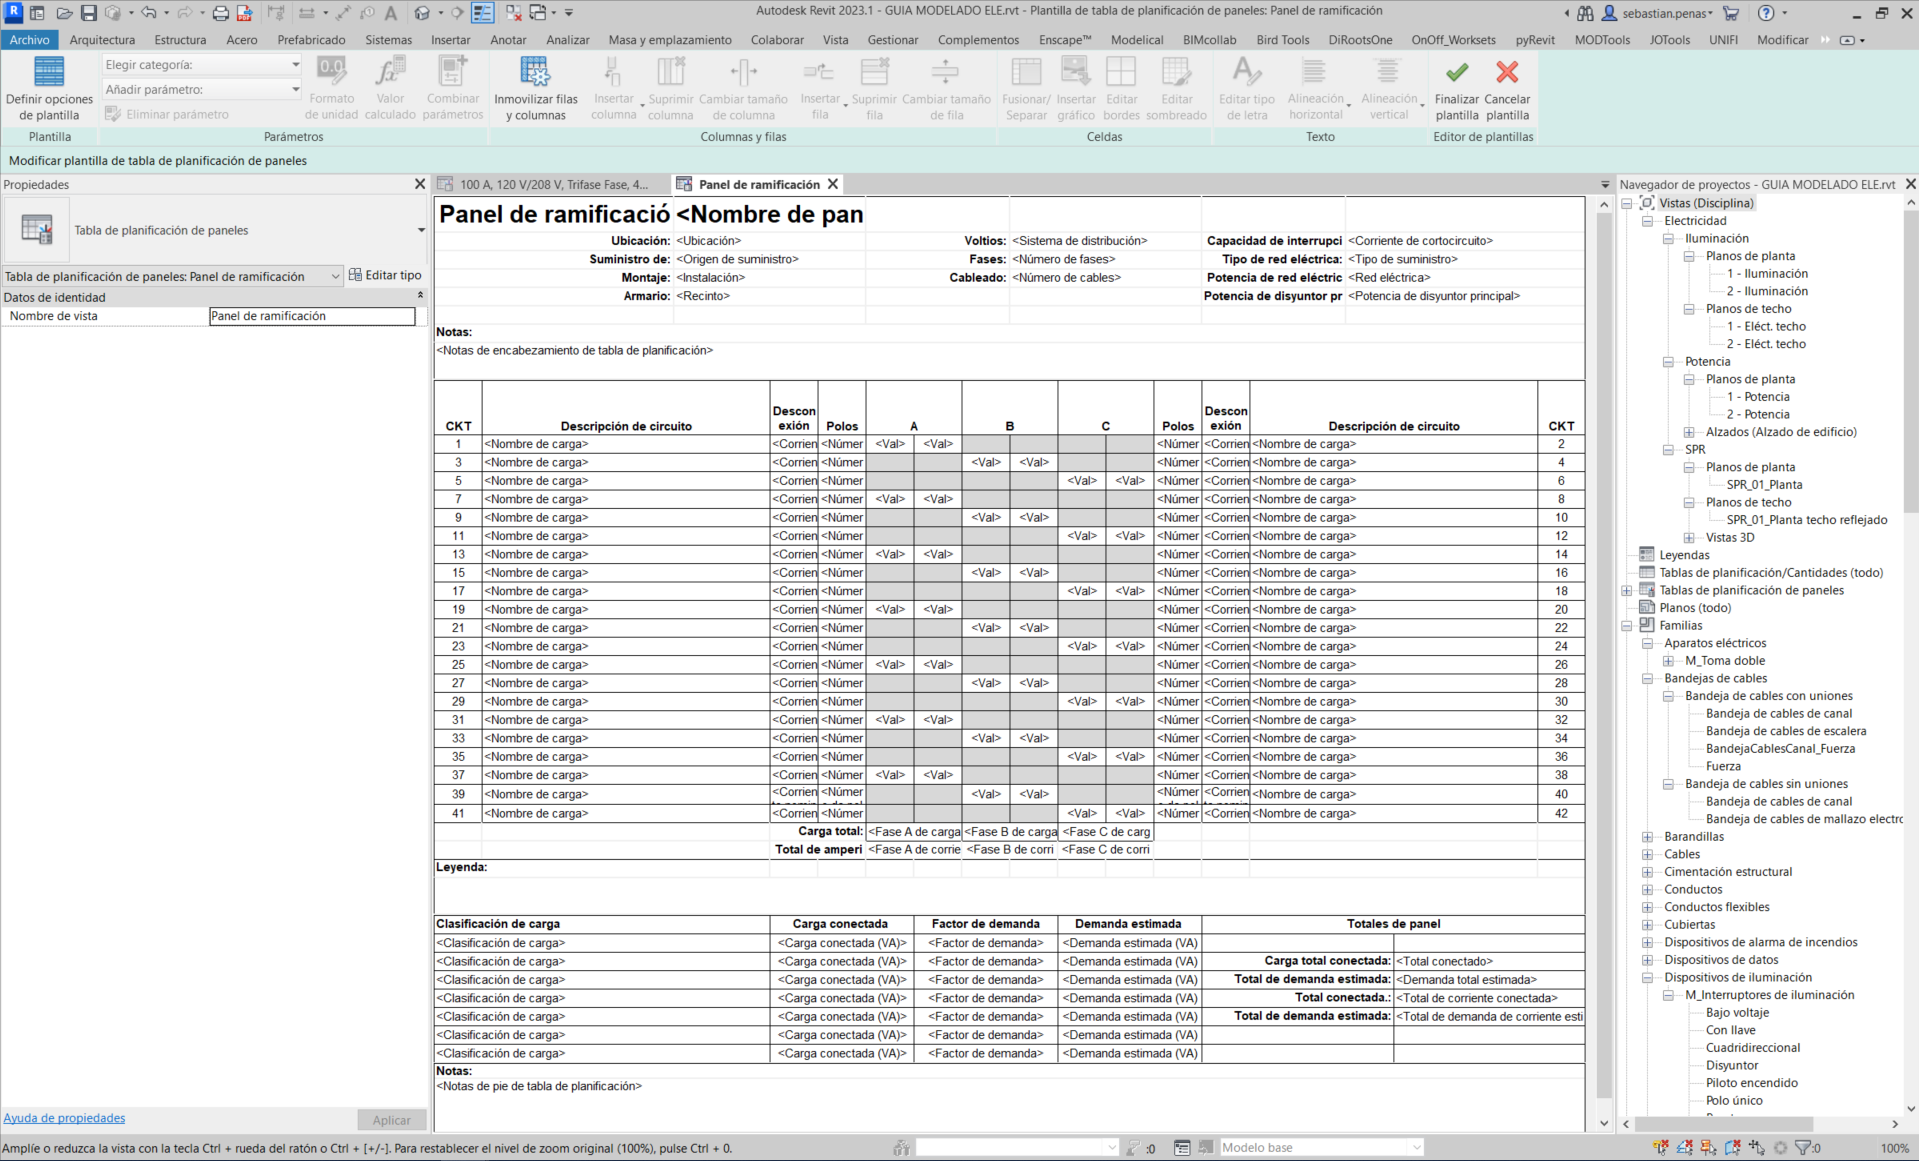Click the Aplicar button
1919x1161 pixels.
pyautogui.click(x=391, y=1120)
